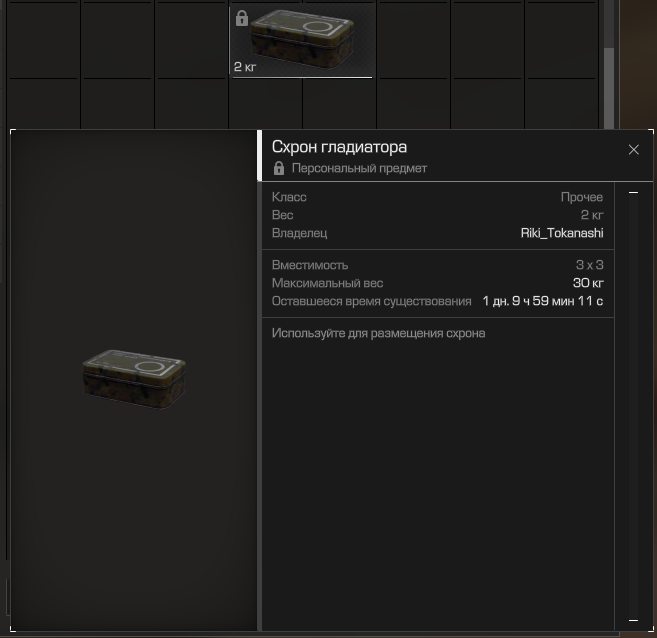Click the Владелец row label
This screenshot has width=657, height=638.
(299, 233)
